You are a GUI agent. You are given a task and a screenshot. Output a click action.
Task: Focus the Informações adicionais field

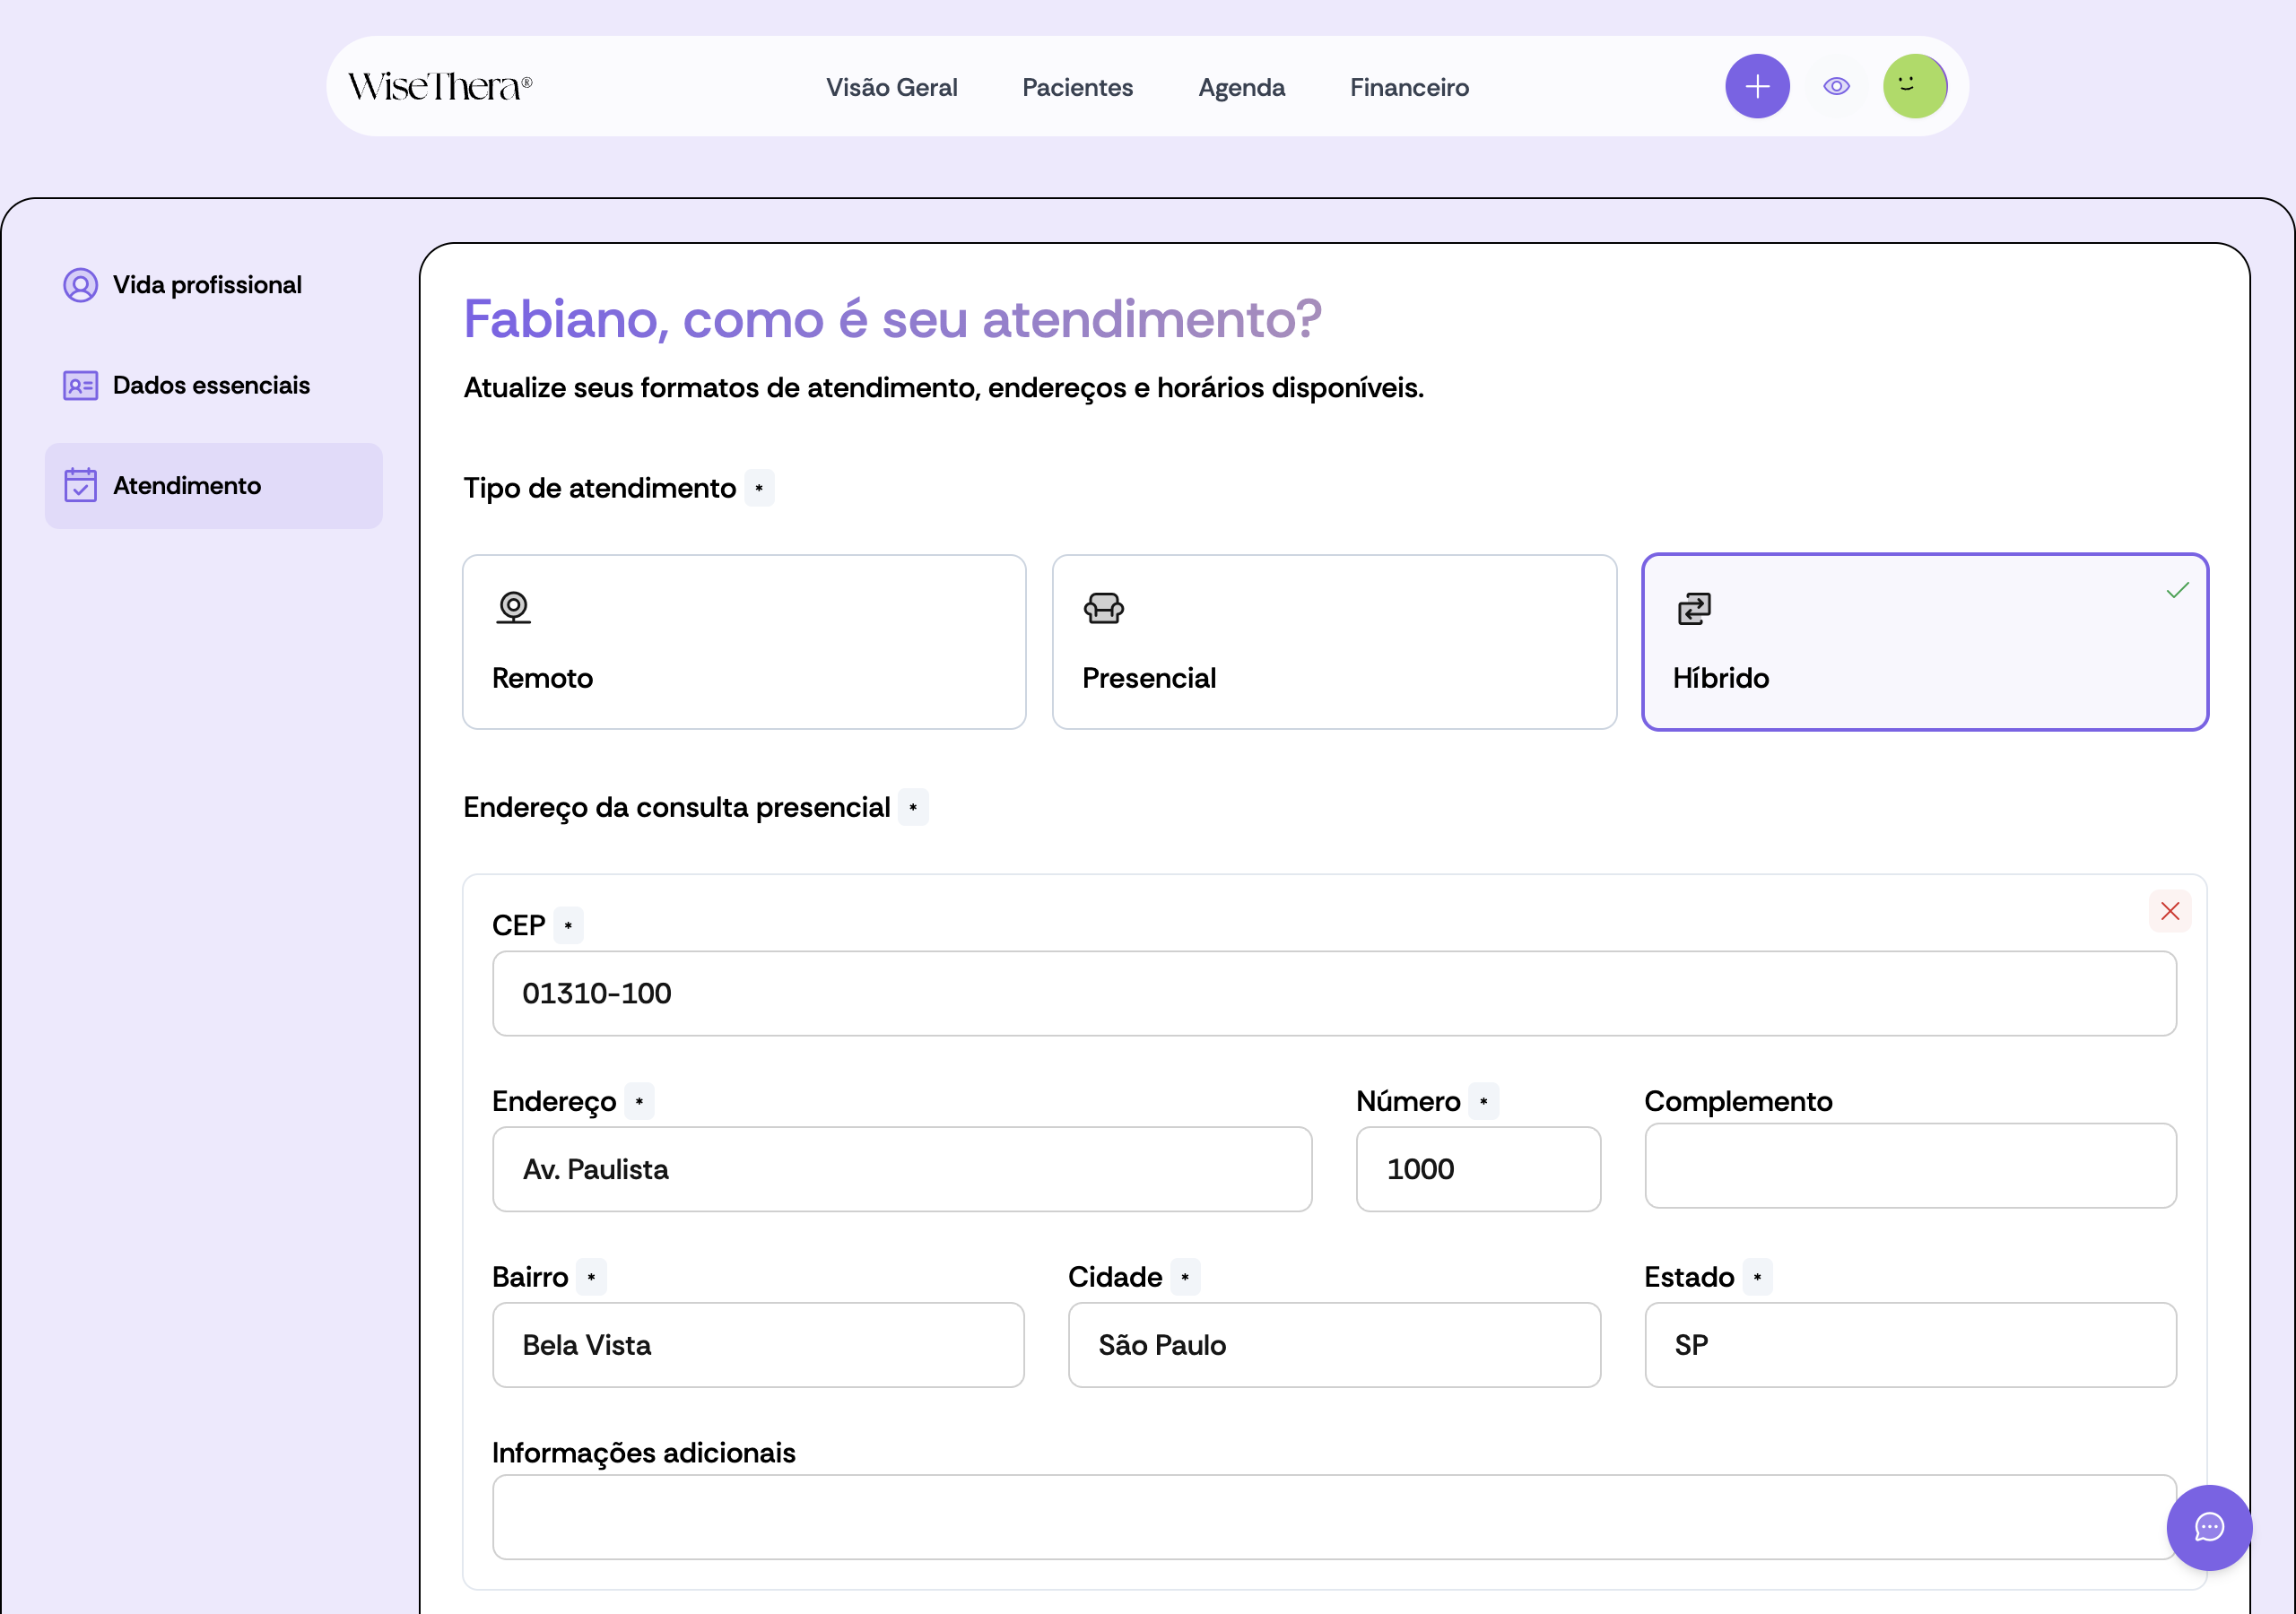coord(1333,1516)
